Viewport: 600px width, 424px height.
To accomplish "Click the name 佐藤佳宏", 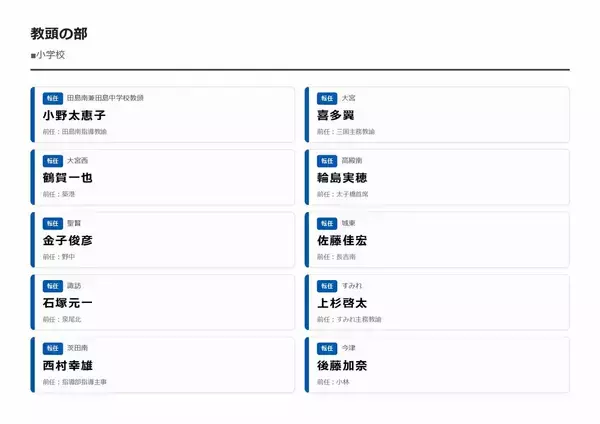I will [x=342, y=240].
